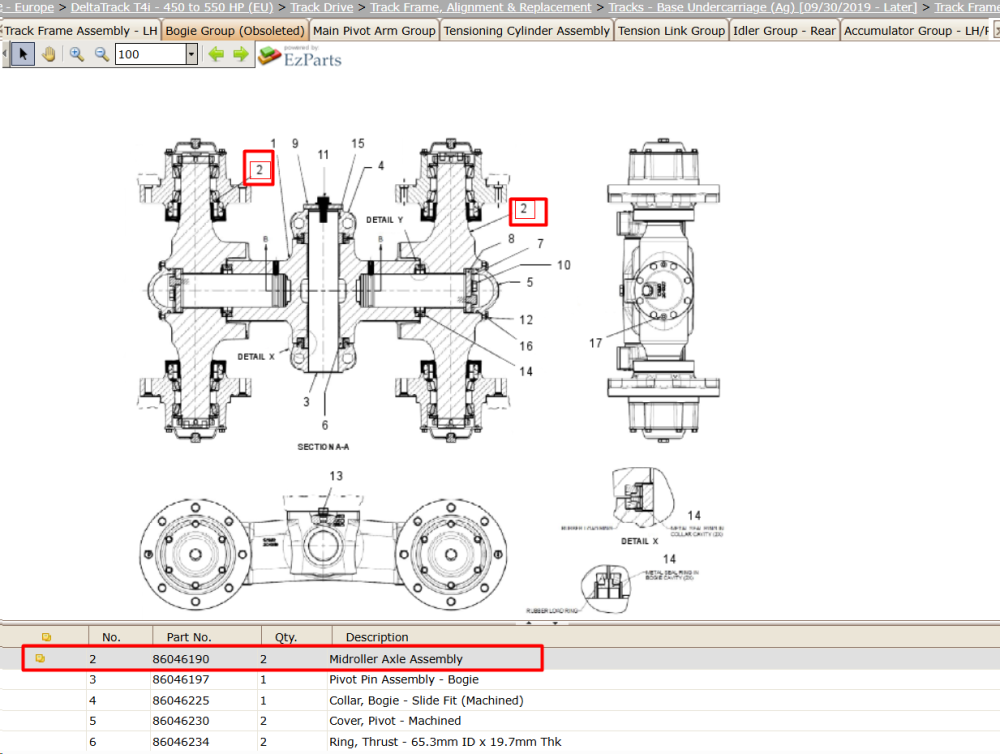The width and height of the screenshot is (1000, 754).
Task: Open zoom percentage dropdown arrow
Action: [191, 54]
